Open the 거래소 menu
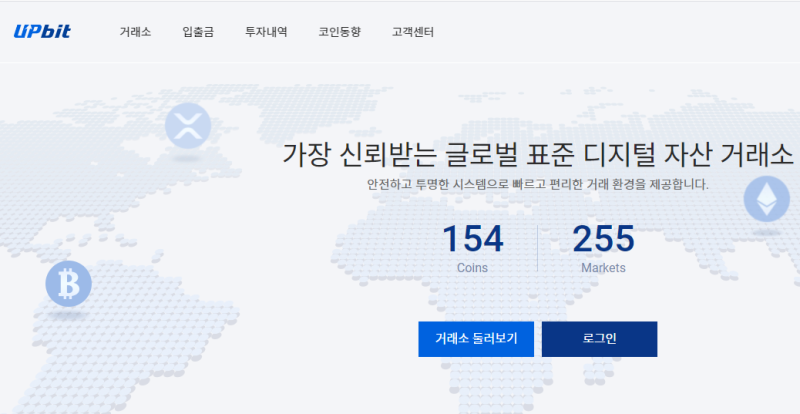 tap(135, 32)
